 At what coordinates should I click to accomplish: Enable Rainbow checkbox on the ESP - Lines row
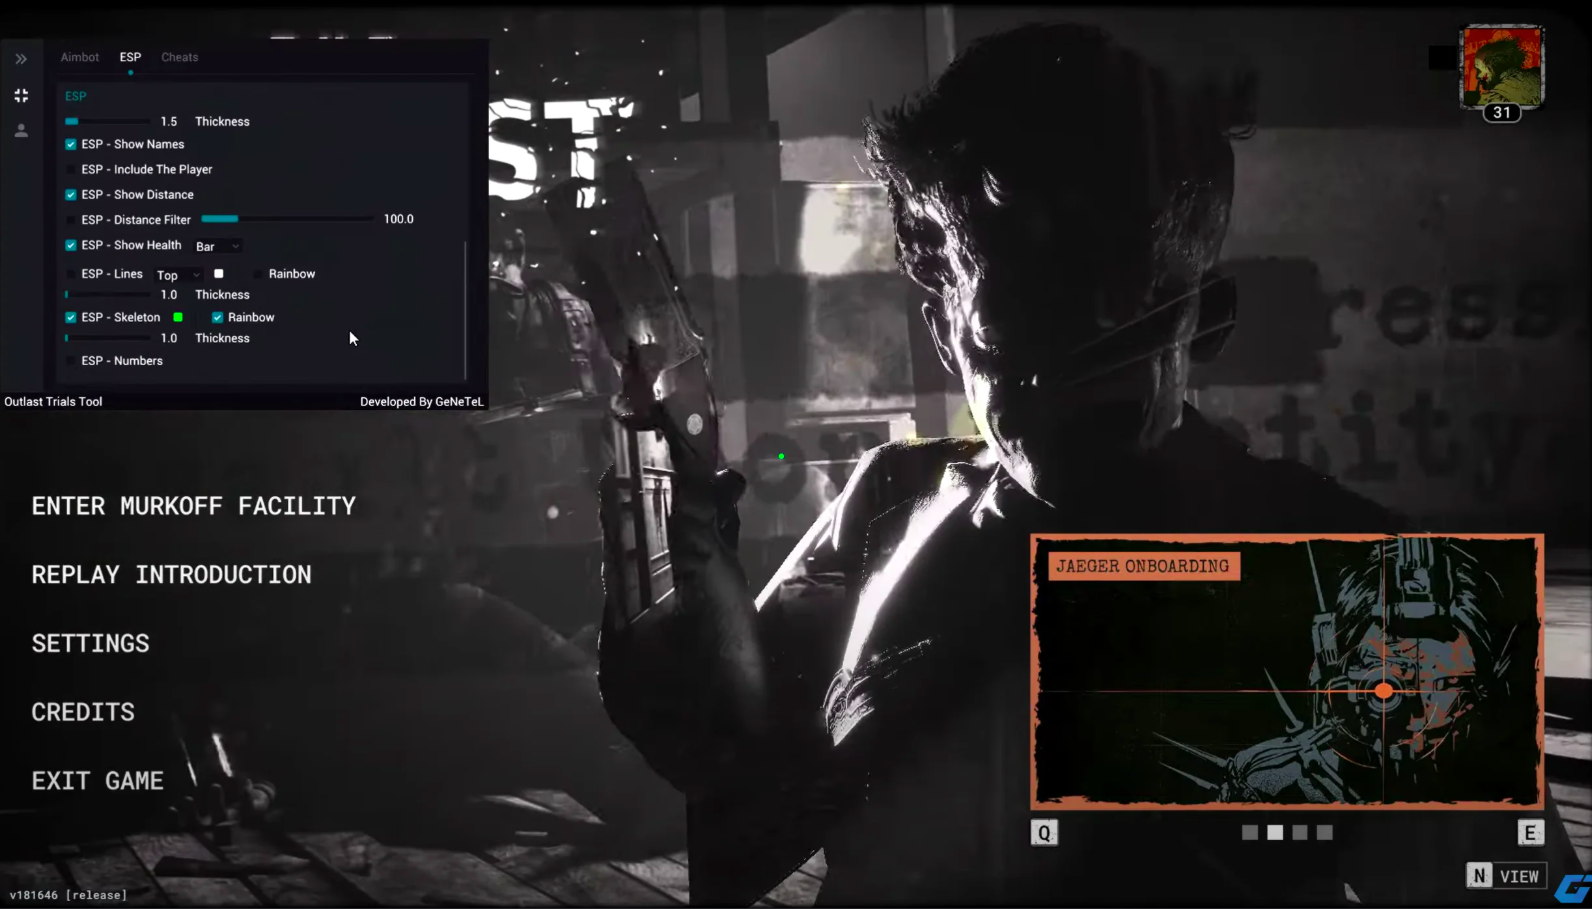pos(258,274)
